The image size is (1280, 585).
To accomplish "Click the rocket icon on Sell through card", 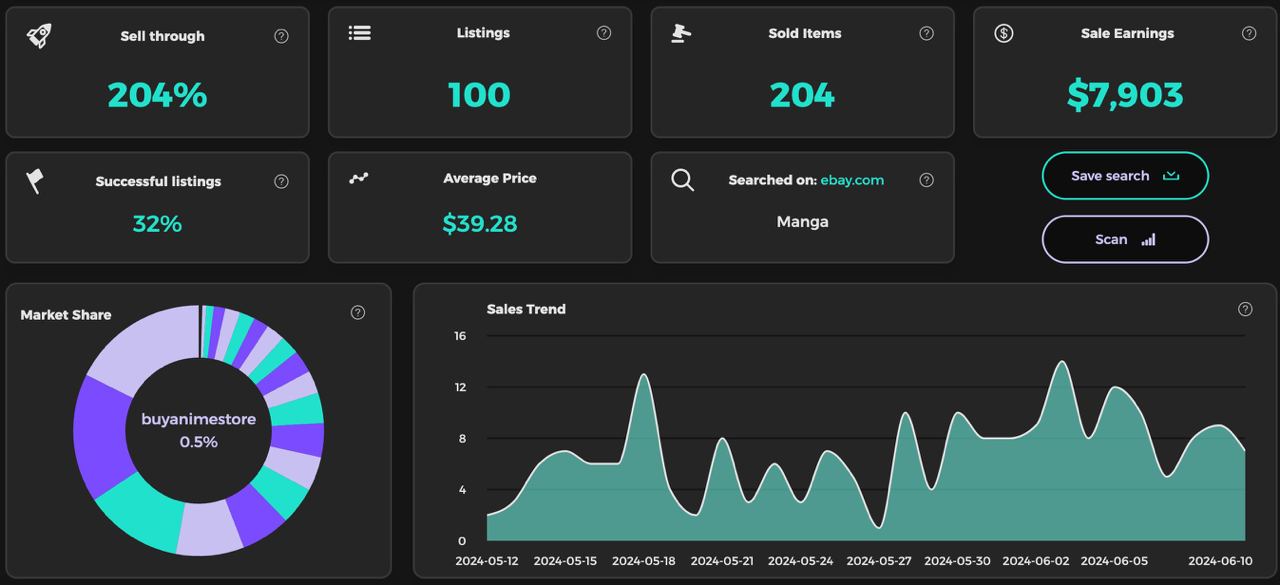I will click(39, 36).
